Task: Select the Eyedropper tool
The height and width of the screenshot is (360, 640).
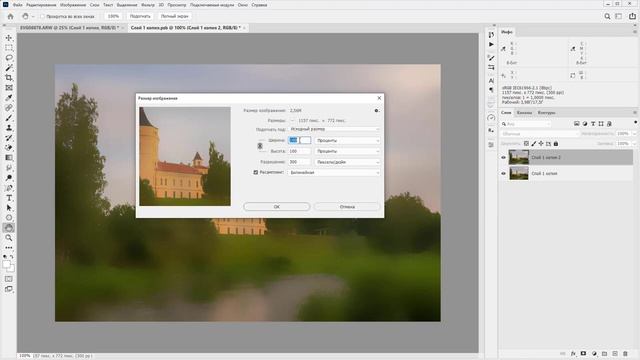Action: [9, 98]
